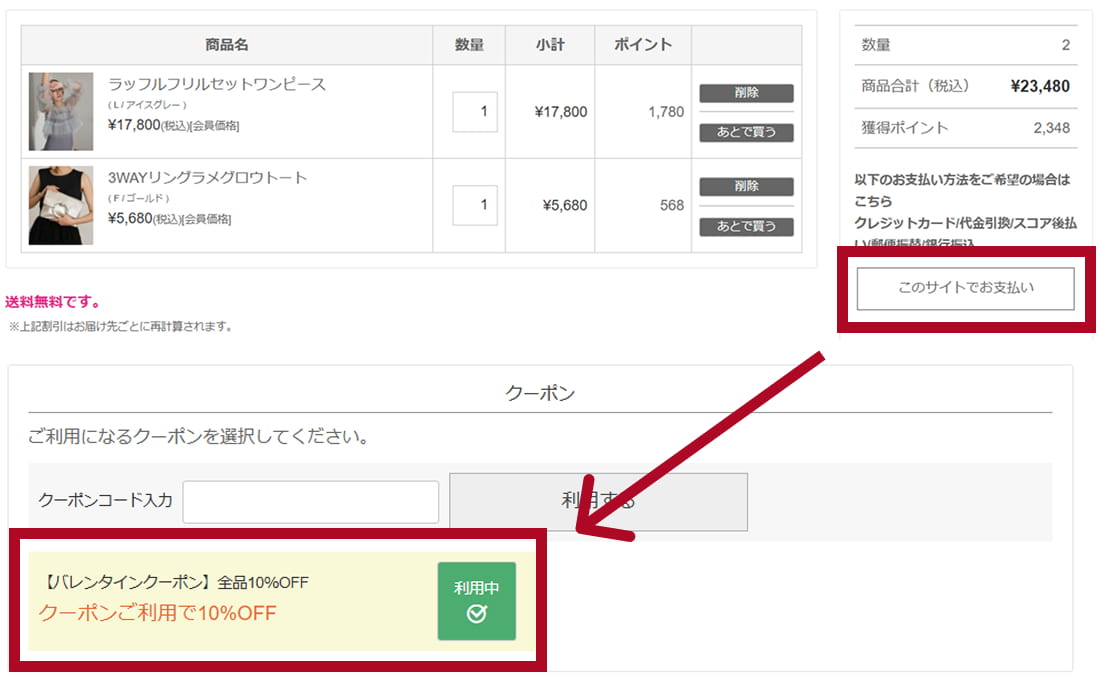Click the pink 送料無料です notice
The image size is (1101, 692).
(53, 302)
